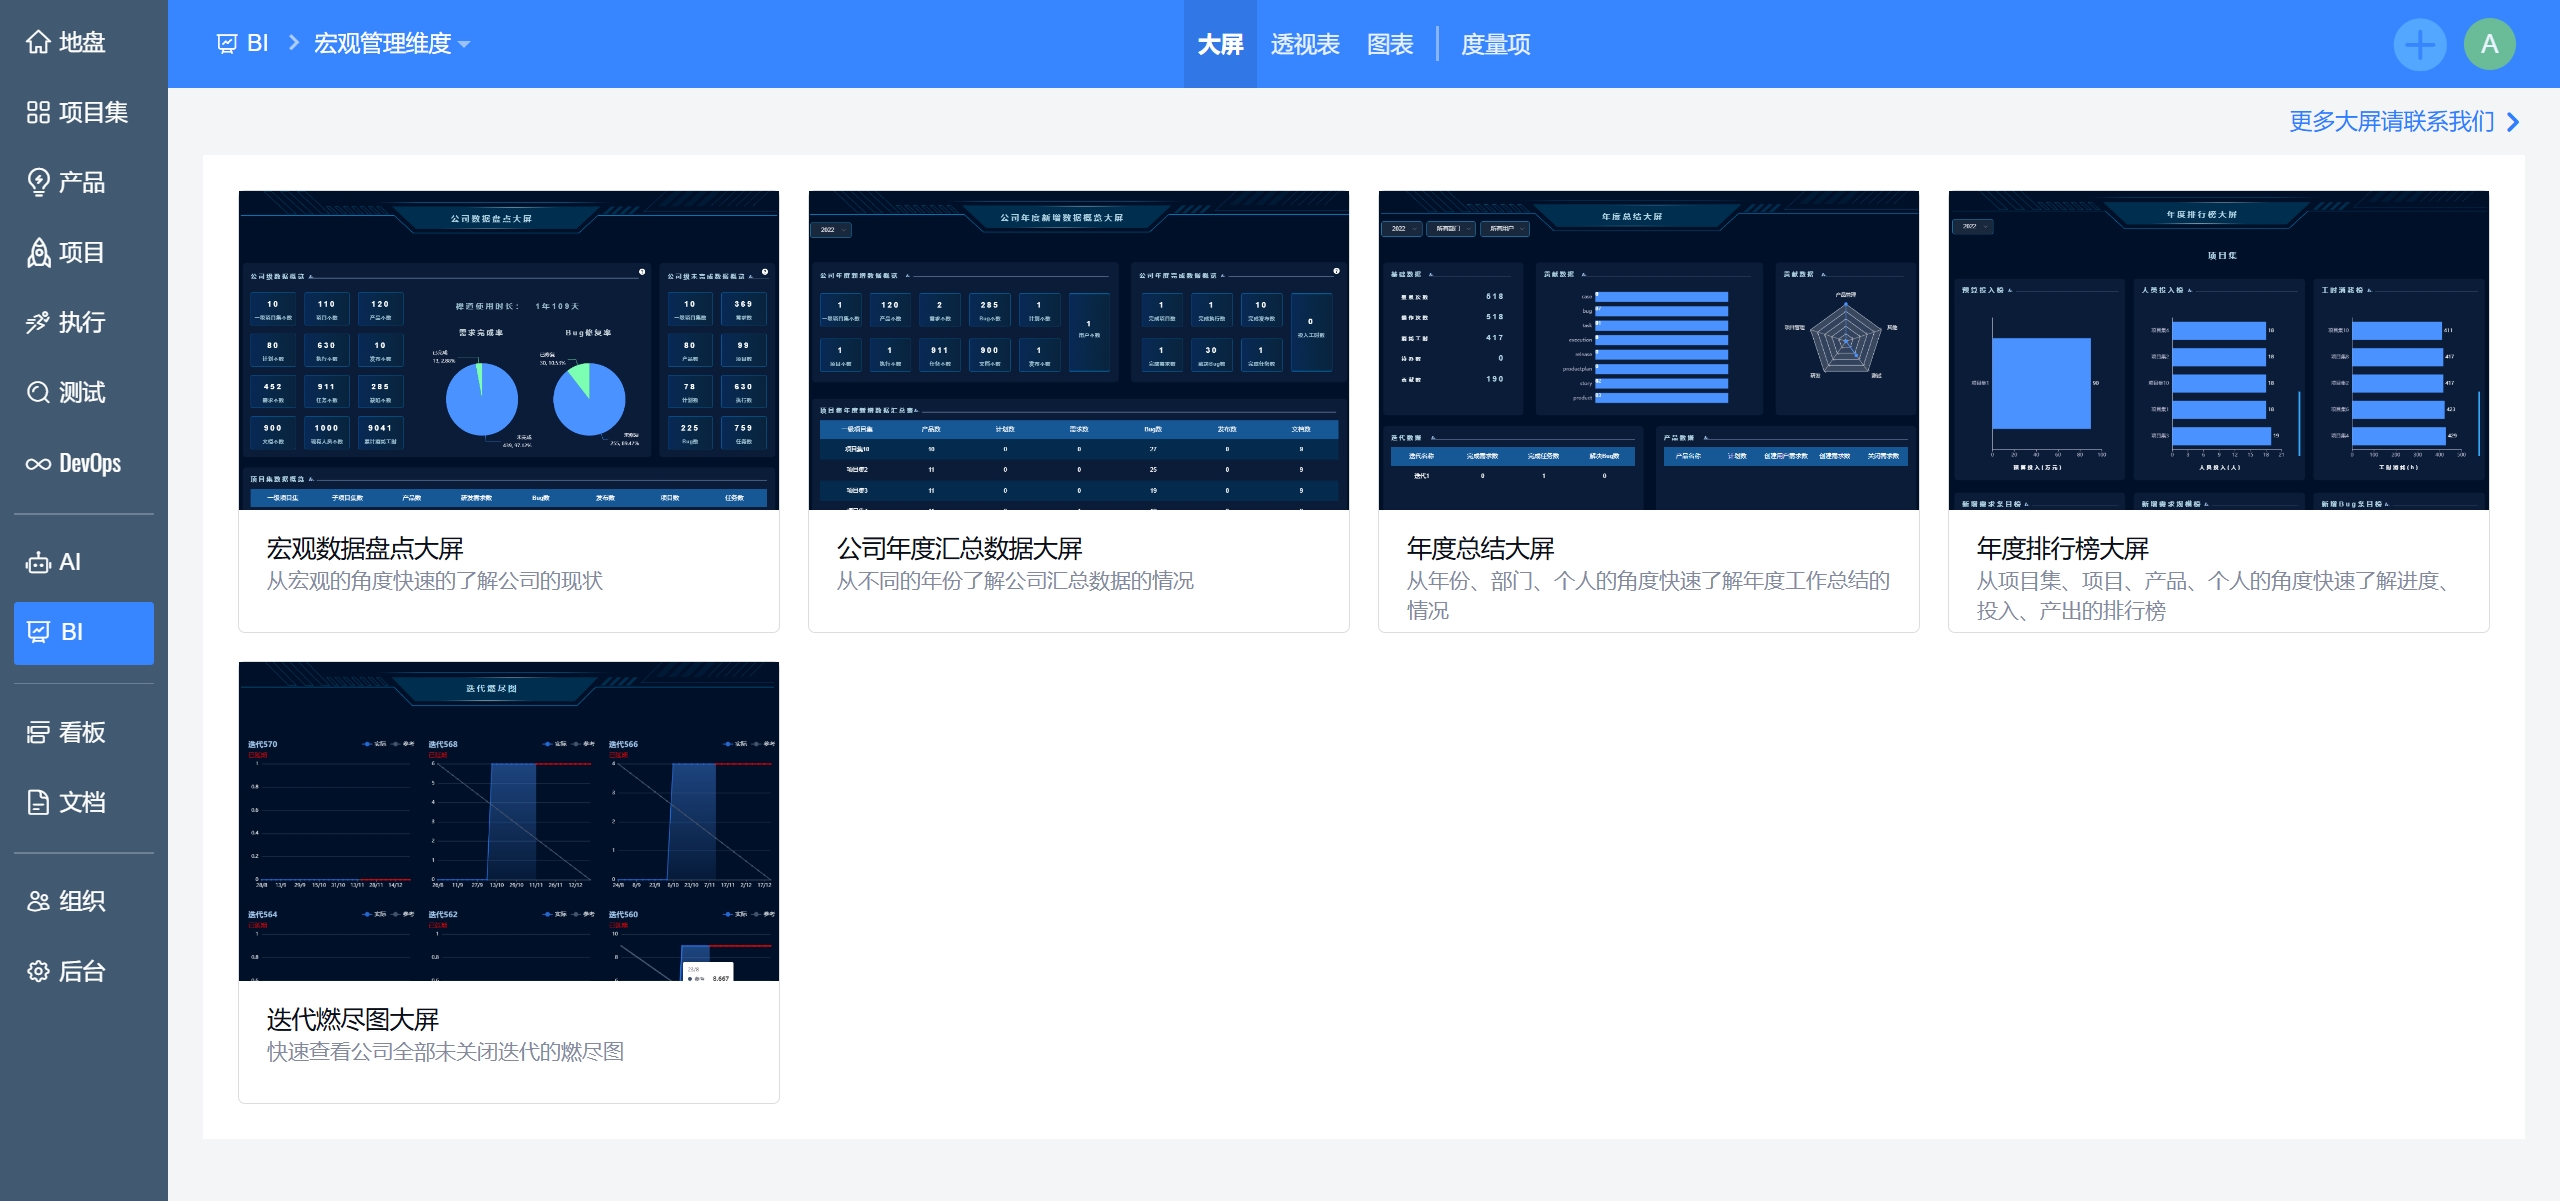Open the 项目集 program icon
The width and height of the screenshot is (2560, 1201).
point(38,112)
